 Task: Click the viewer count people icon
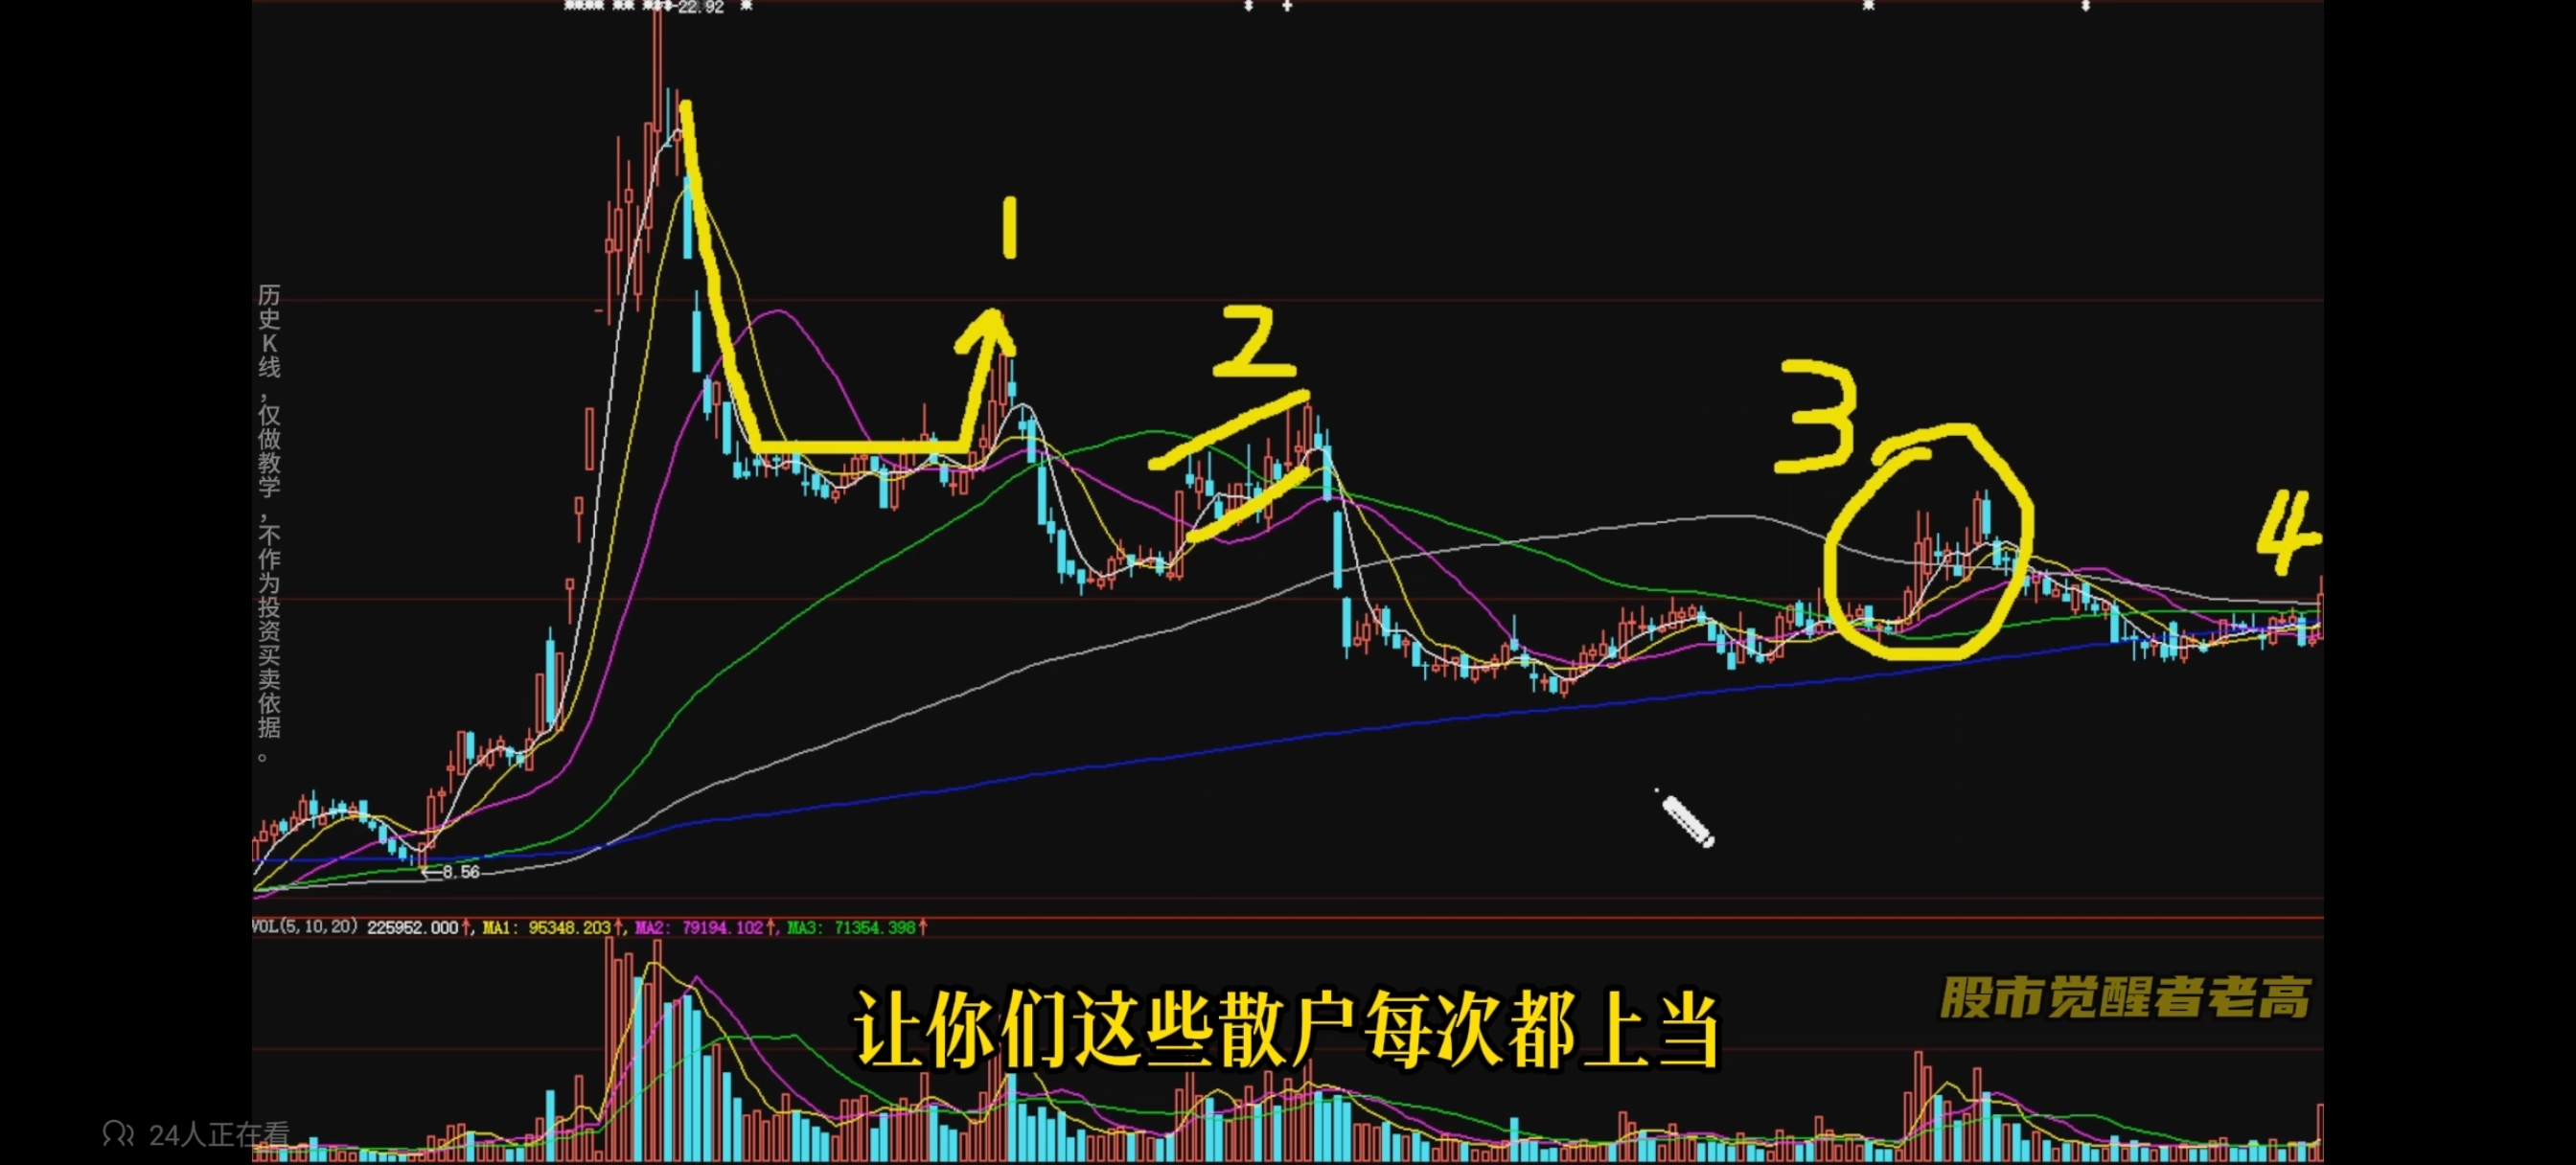(117, 1133)
